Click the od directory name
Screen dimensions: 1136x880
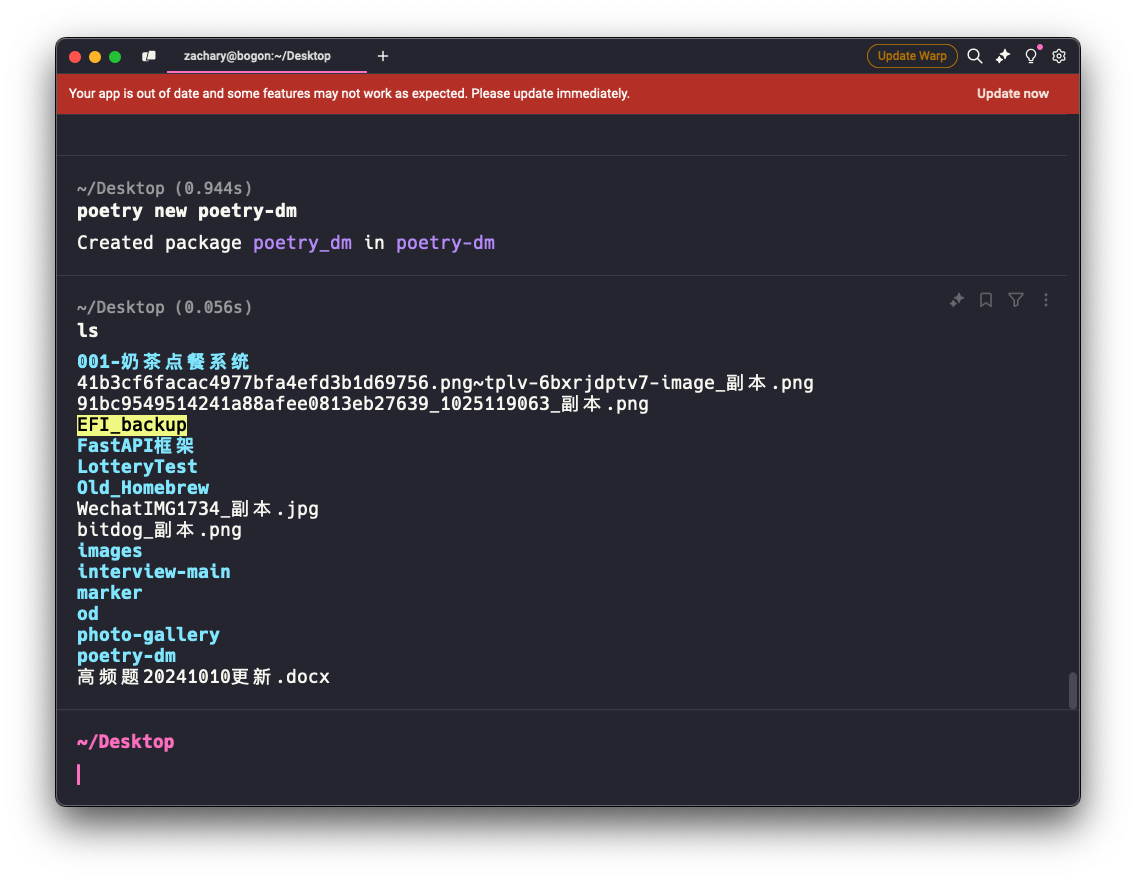click(x=88, y=613)
